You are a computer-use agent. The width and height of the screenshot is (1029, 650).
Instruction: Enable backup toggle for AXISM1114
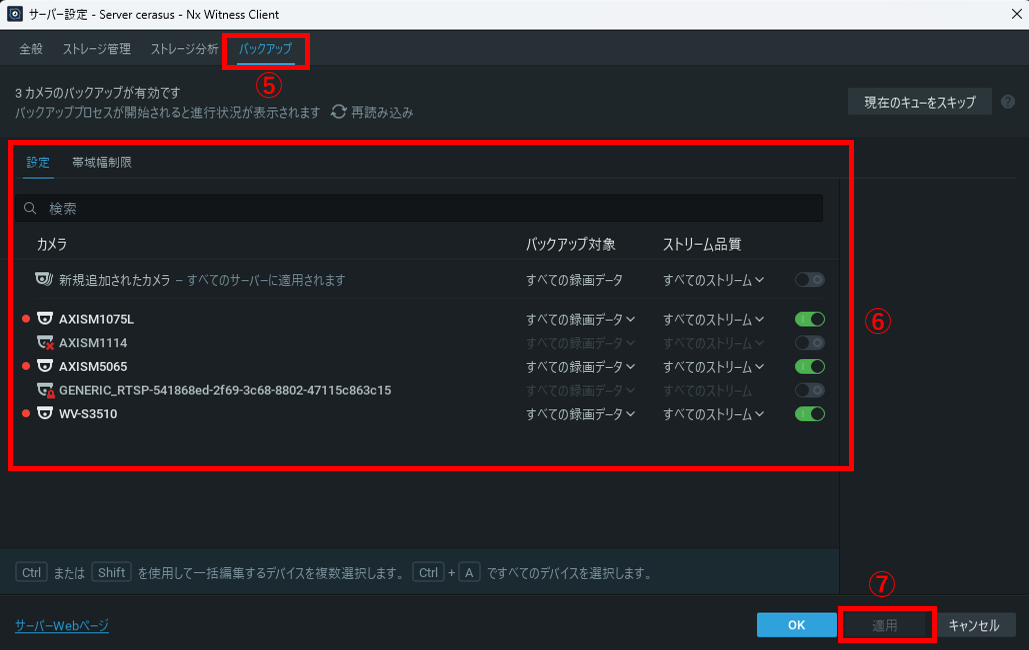810,343
